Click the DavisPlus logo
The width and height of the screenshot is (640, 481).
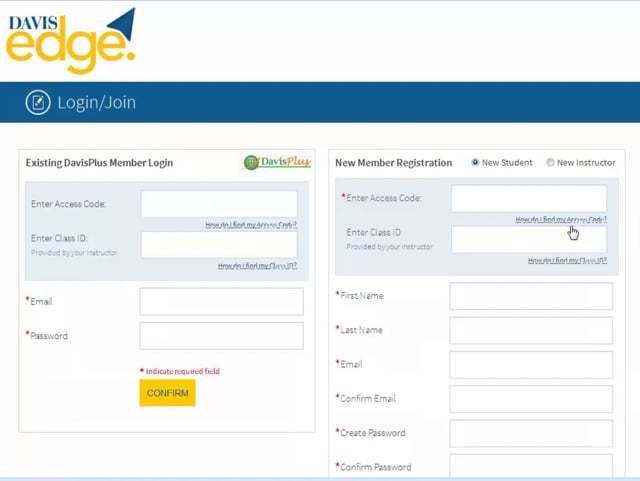click(x=278, y=162)
